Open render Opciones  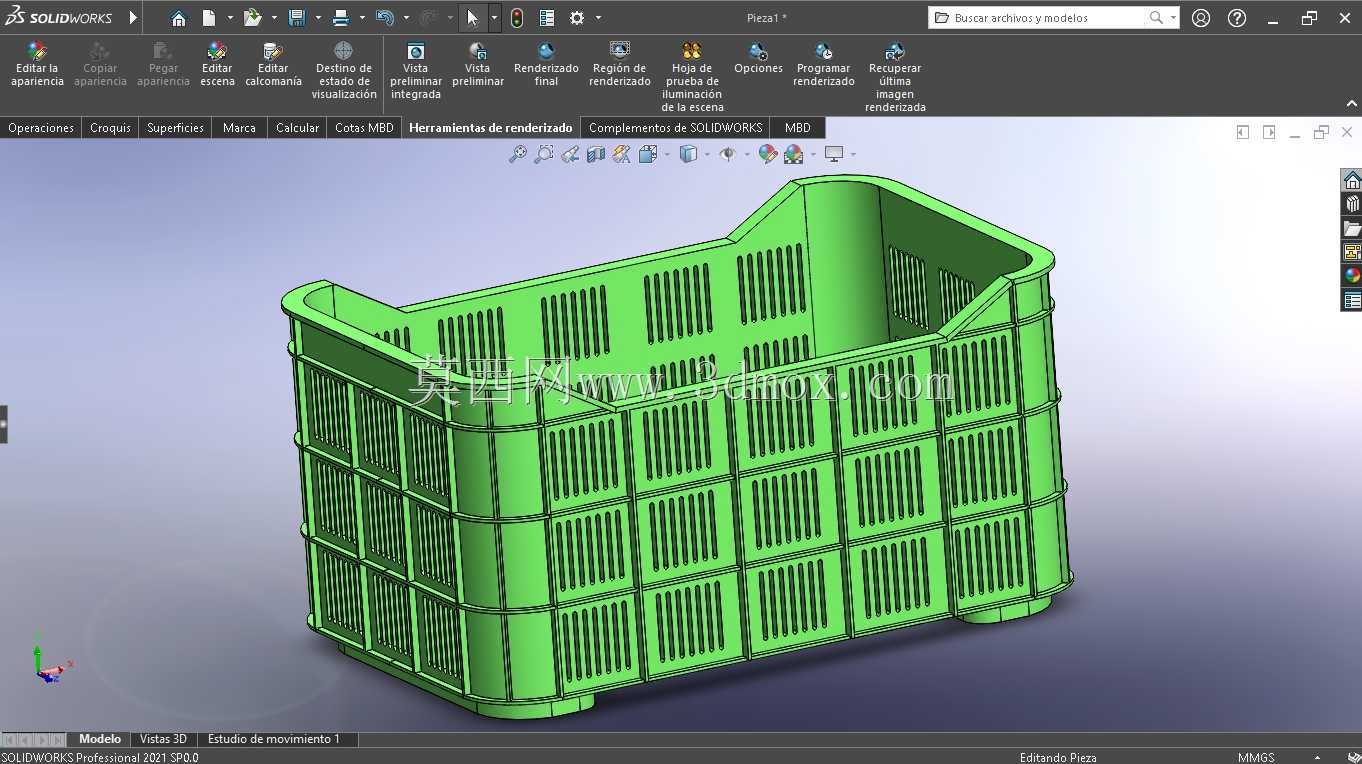click(x=758, y=58)
